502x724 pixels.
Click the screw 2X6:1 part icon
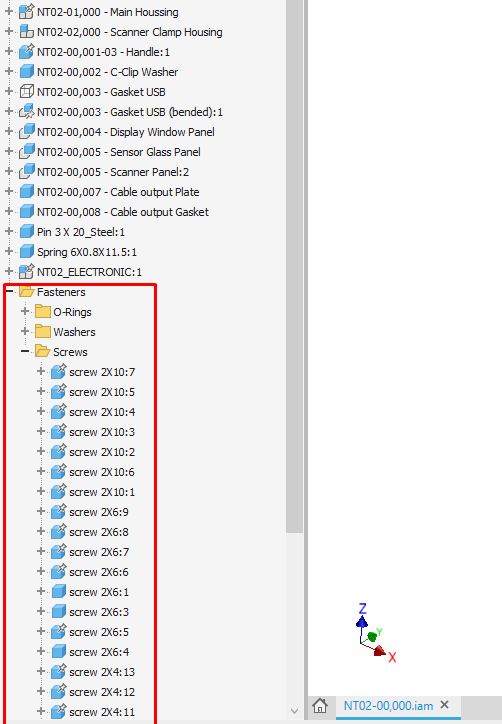pyautogui.click(x=59, y=591)
